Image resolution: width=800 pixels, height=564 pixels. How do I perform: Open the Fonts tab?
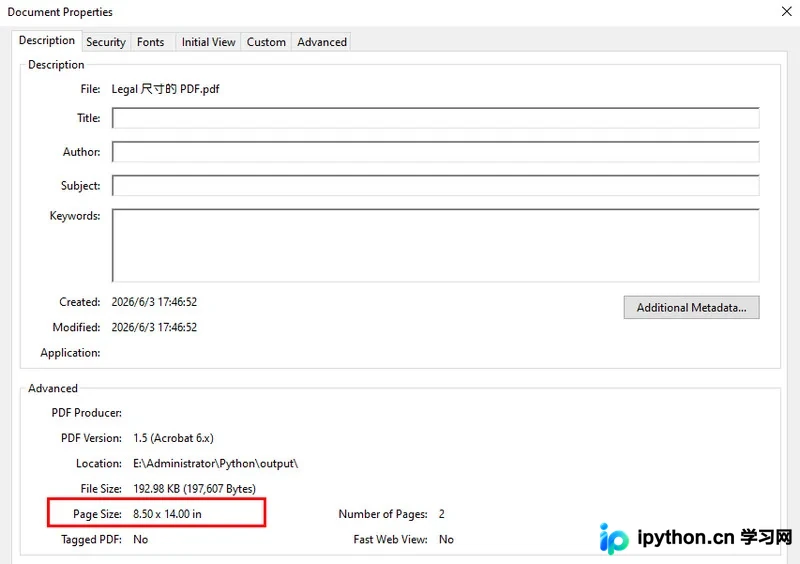(x=151, y=42)
